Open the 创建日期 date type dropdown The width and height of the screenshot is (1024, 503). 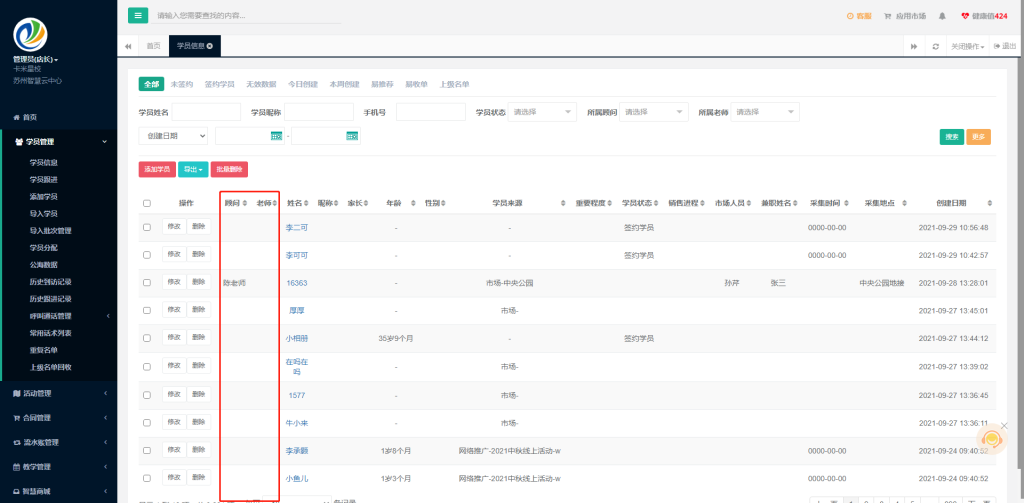tap(173, 136)
